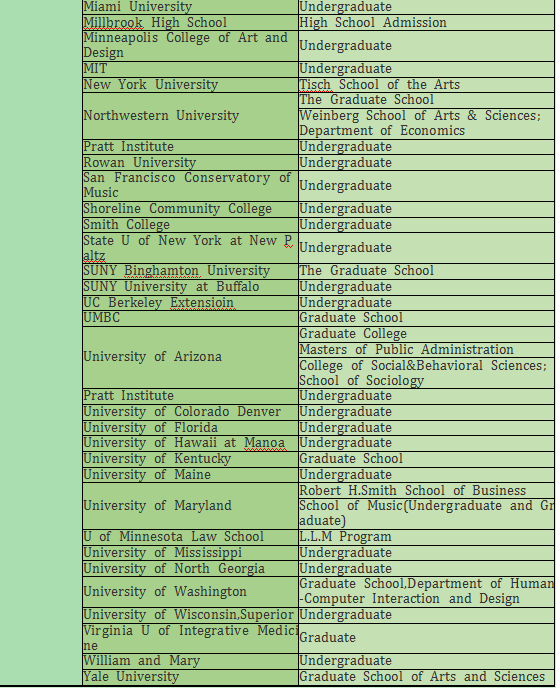
Task: Click Robert H.Smith School of Business cell
Action: [426, 490]
